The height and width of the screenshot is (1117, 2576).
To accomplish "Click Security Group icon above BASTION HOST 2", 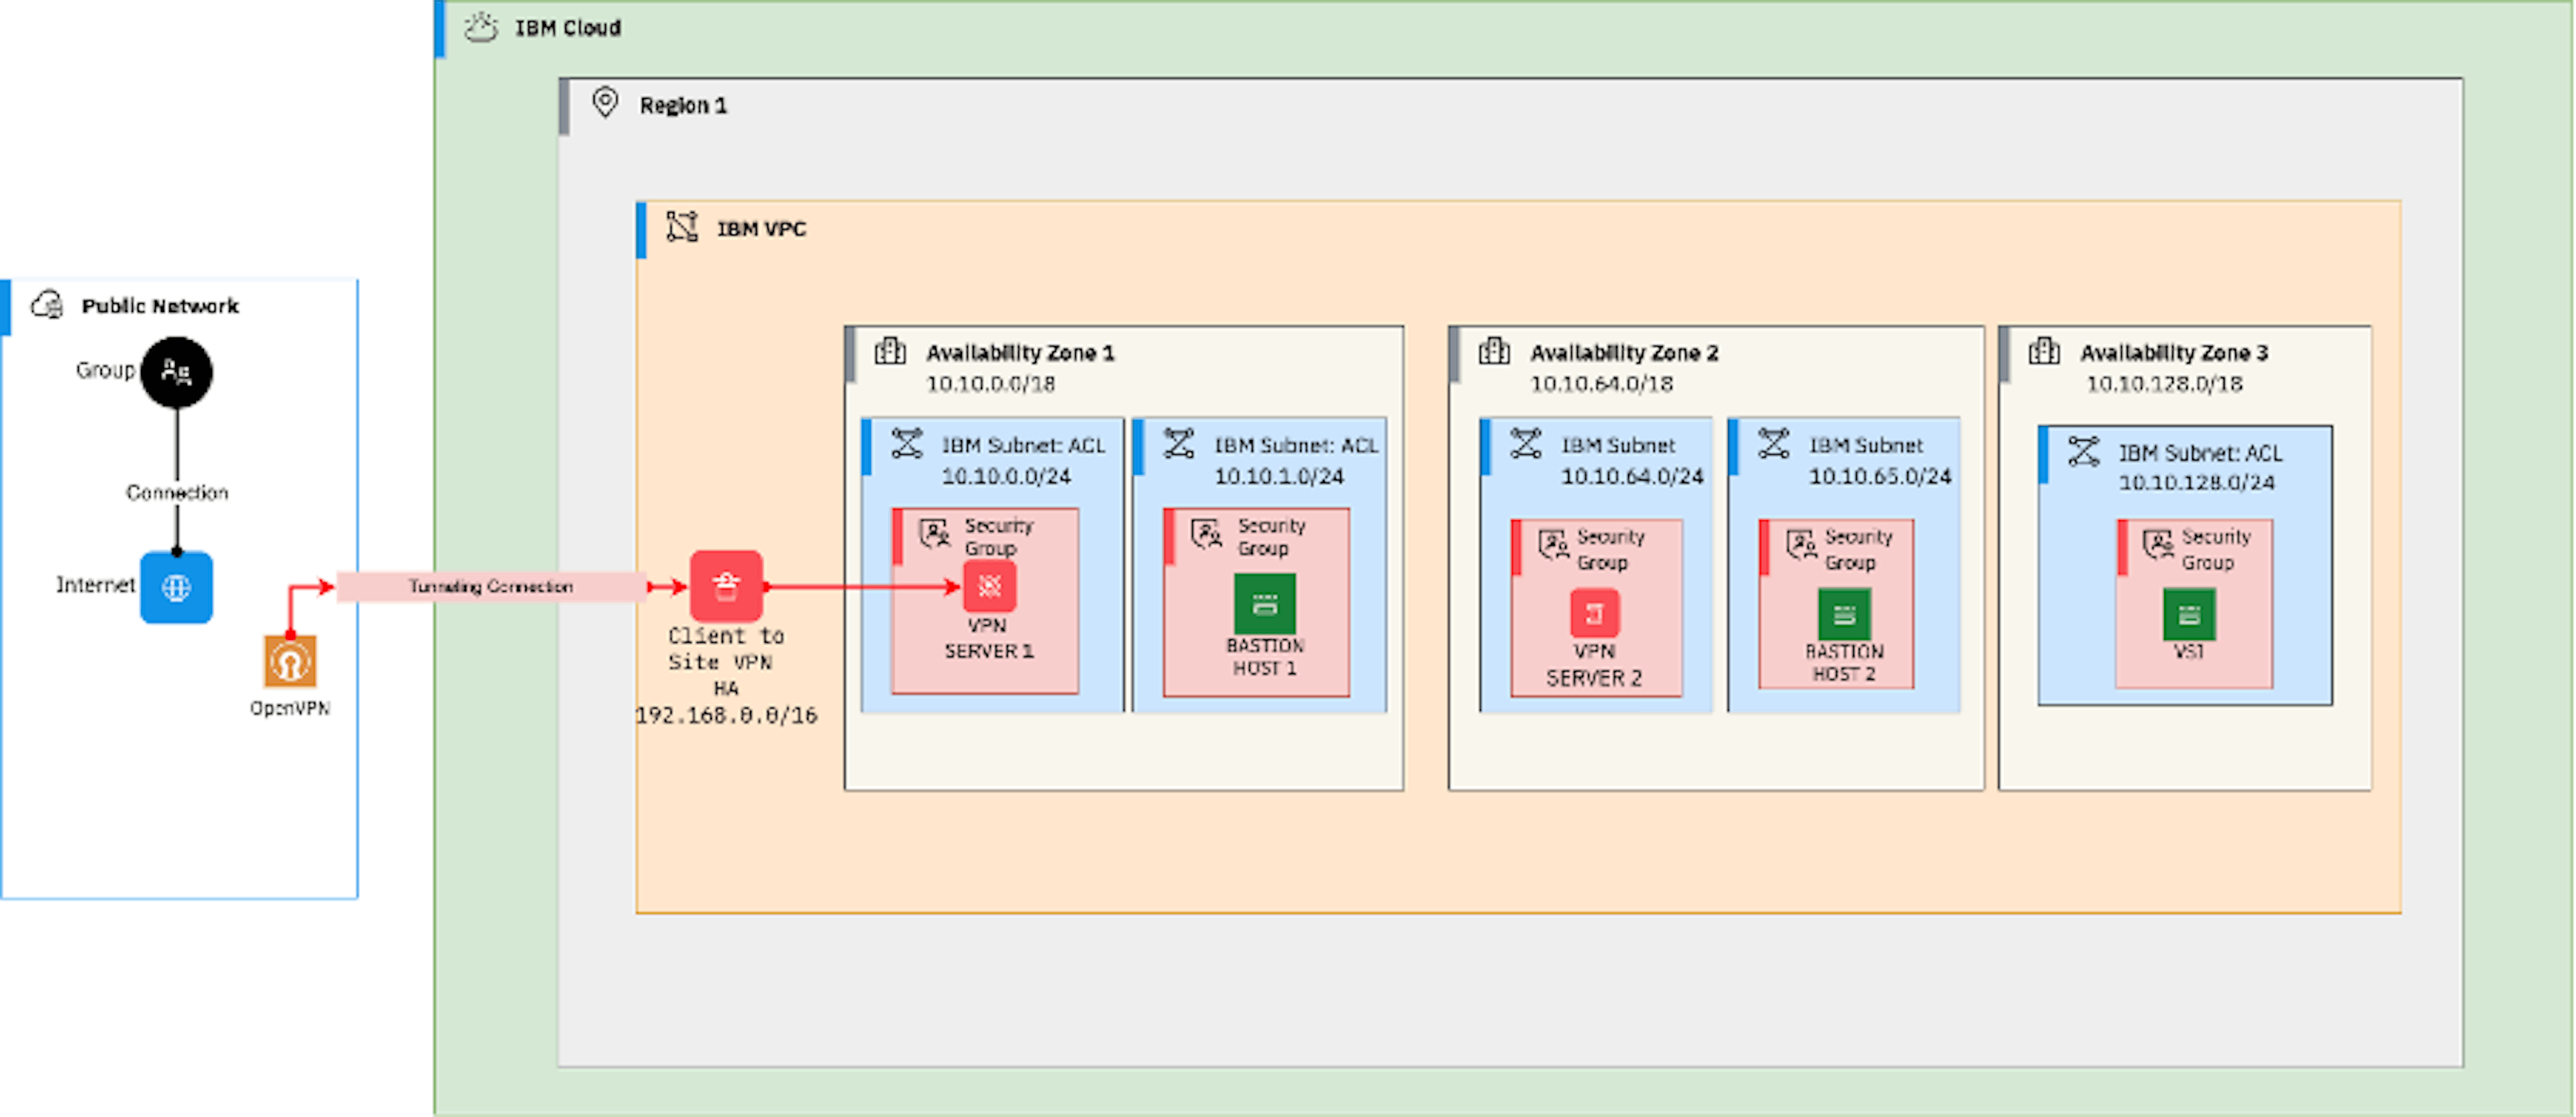I will (x=1802, y=545).
